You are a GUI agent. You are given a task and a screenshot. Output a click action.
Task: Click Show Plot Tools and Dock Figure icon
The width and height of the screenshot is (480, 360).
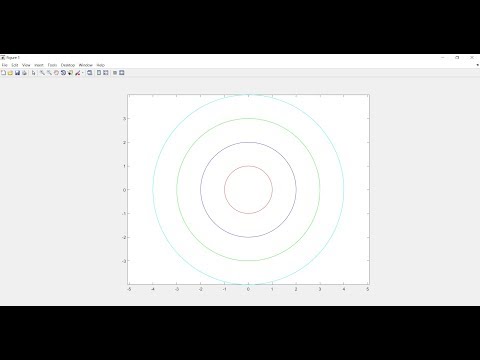click(x=122, y=73)
